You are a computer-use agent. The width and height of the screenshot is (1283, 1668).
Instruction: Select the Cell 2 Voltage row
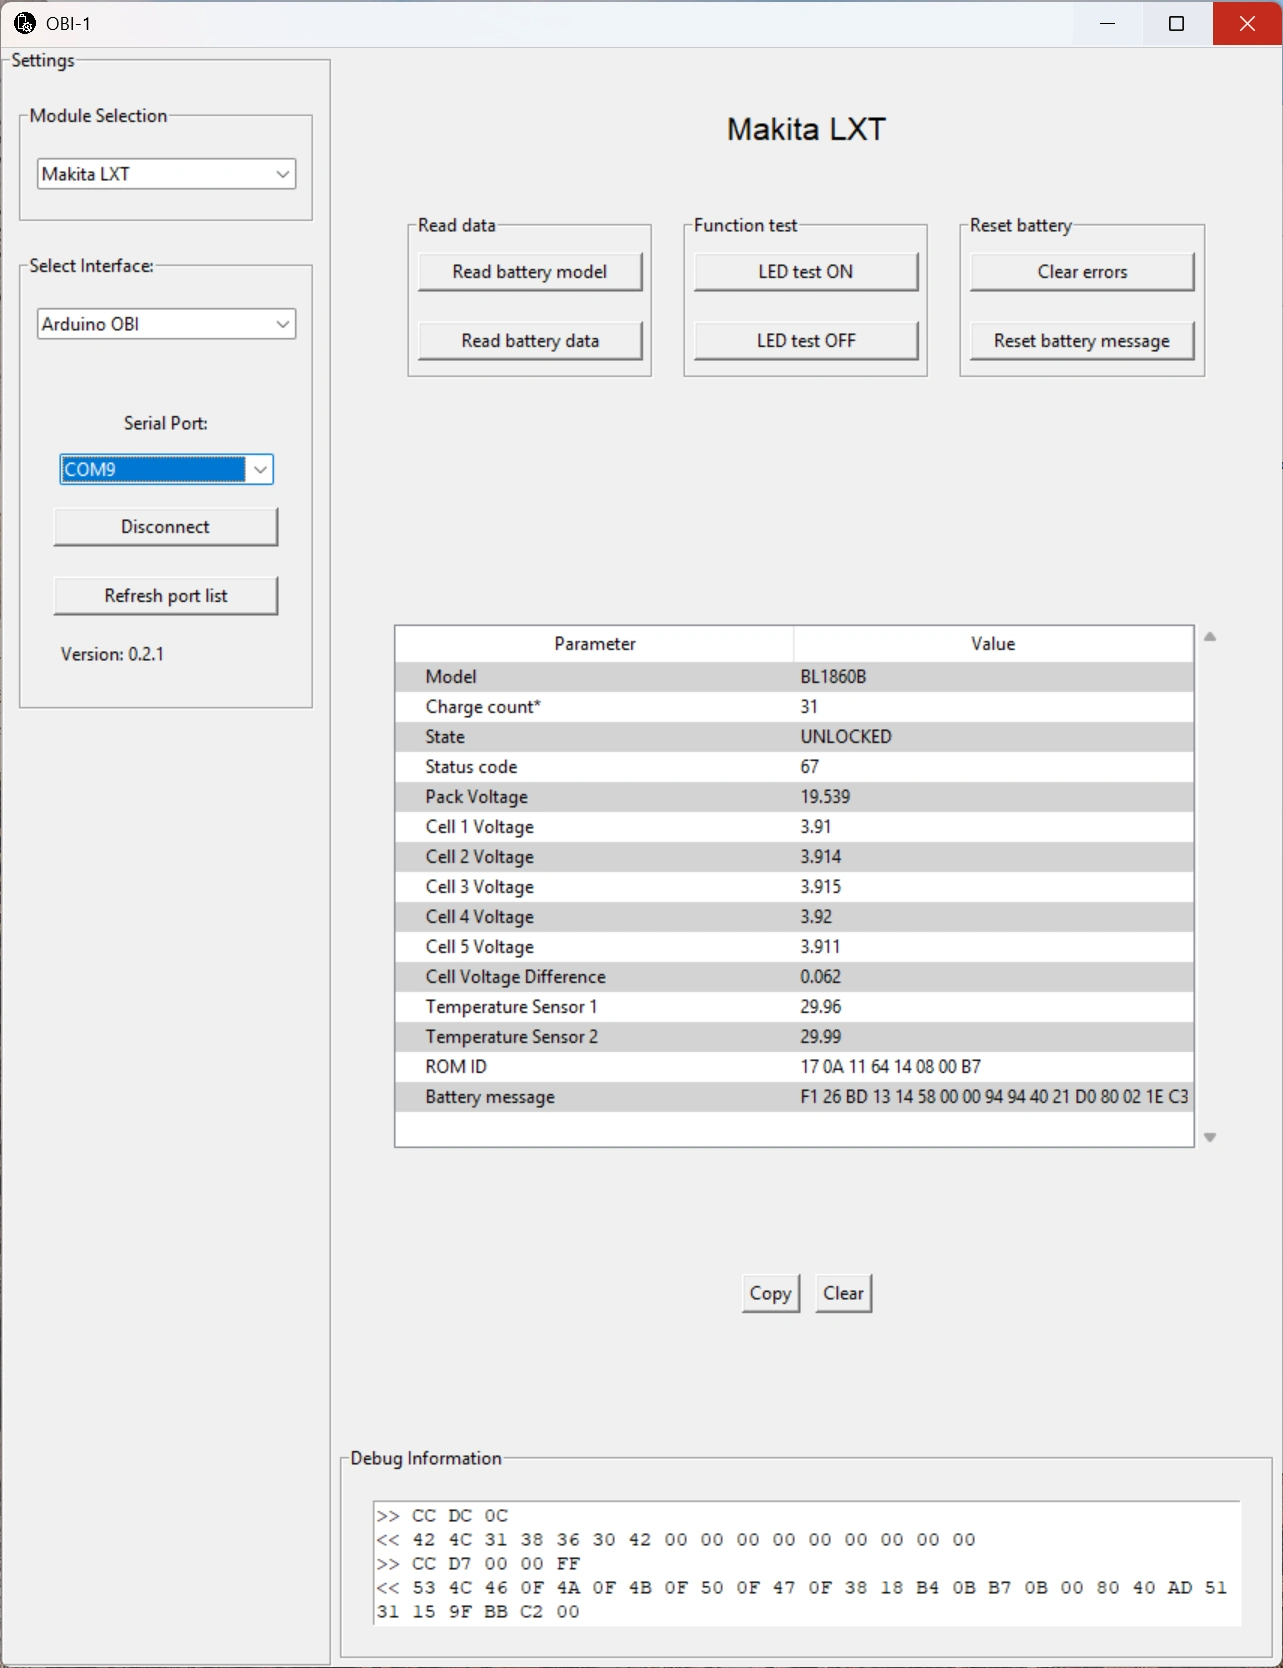(x=794, y=857)
